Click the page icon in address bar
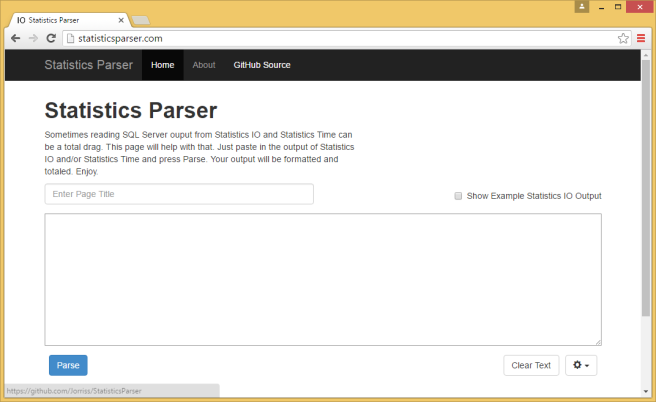656x402 pixels. pos(71,38)
